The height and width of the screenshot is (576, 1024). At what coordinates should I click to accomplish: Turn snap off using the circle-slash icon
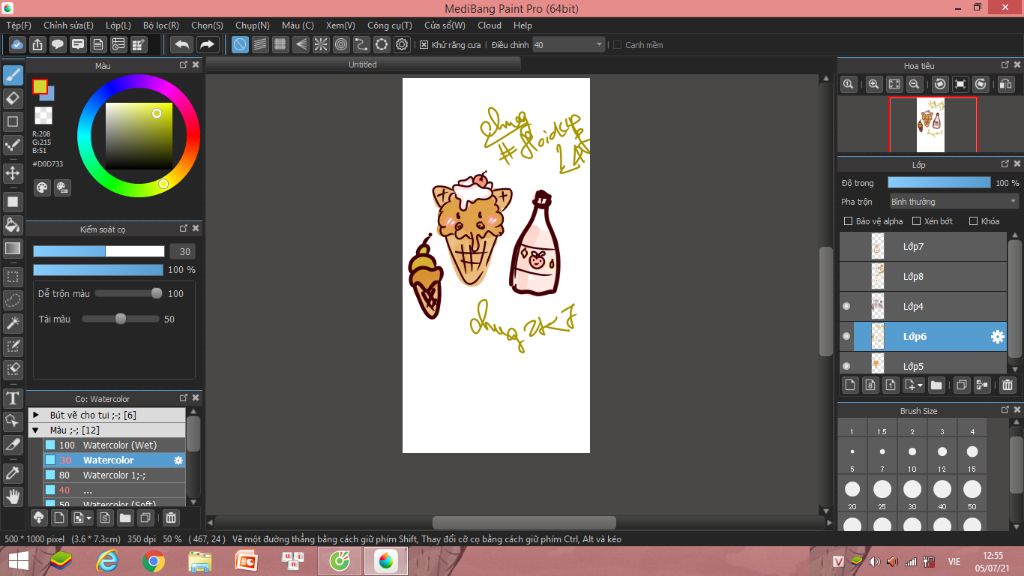coord(240,44)
